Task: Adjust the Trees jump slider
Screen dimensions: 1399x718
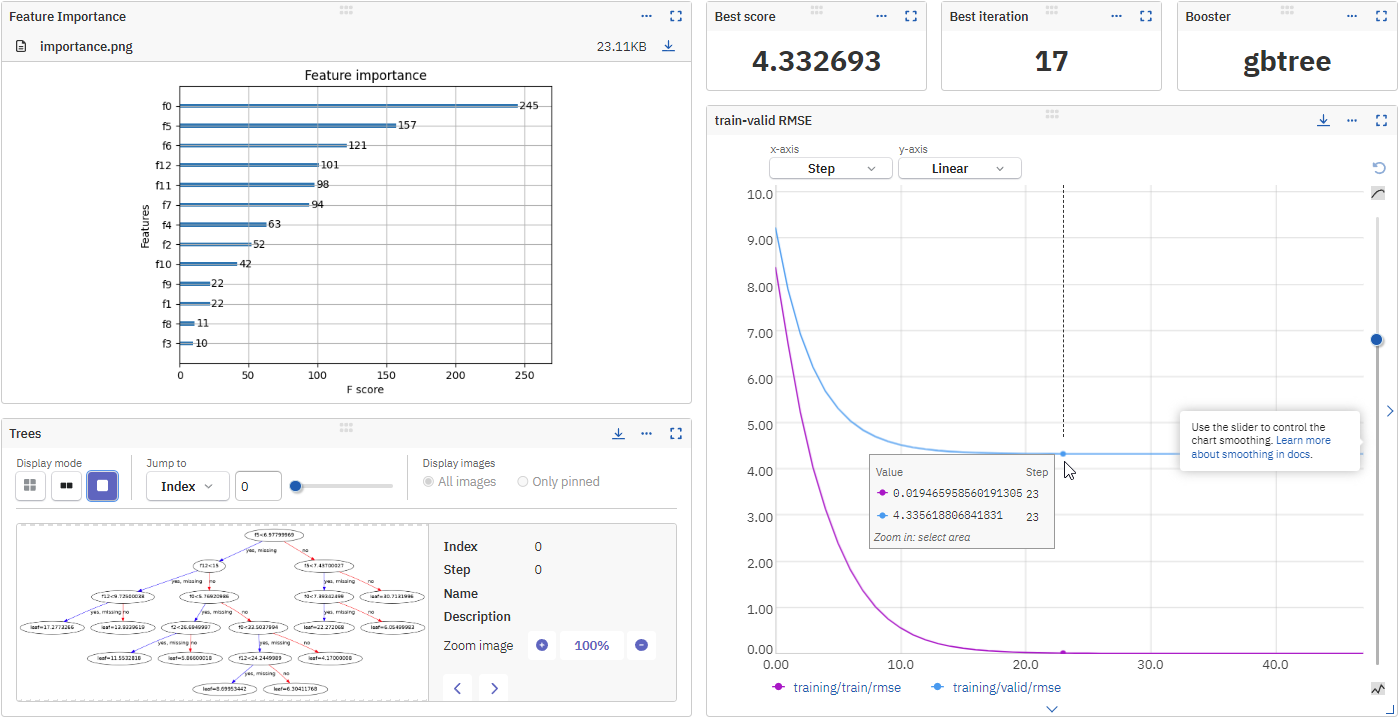Action: [295, 486]
